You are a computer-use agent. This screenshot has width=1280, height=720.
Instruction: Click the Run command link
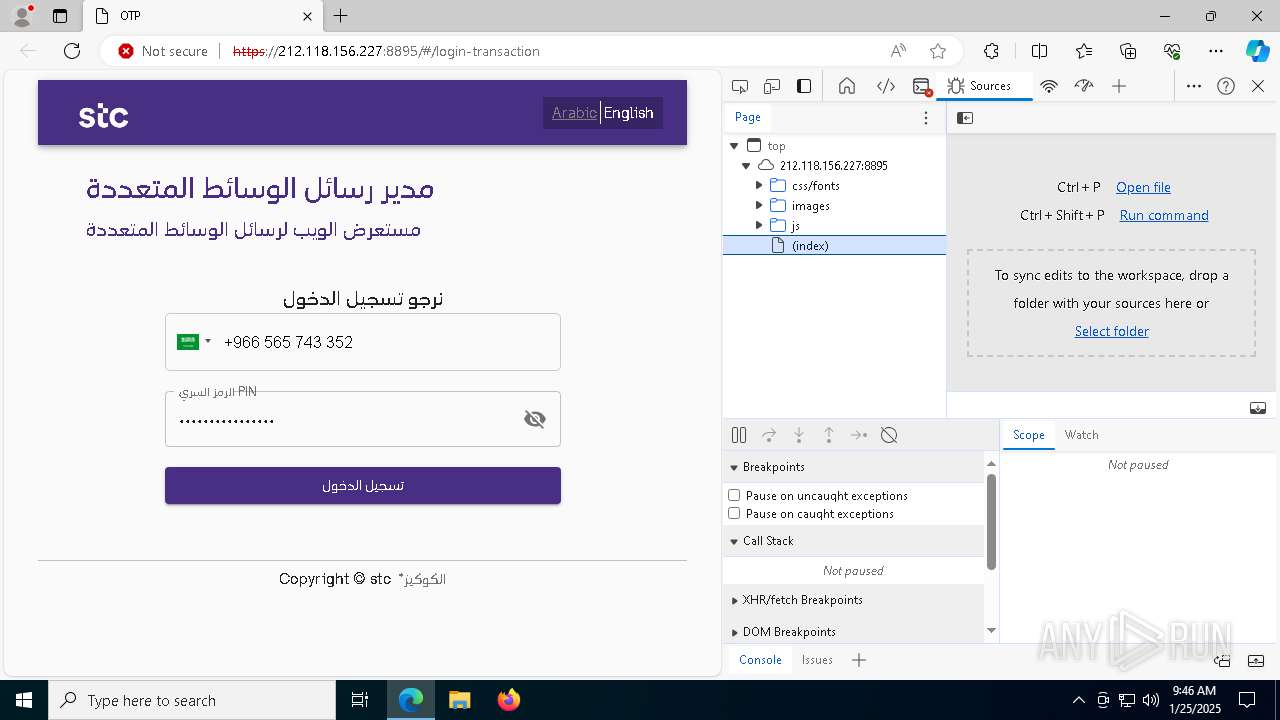click(x=1164, y=215)
